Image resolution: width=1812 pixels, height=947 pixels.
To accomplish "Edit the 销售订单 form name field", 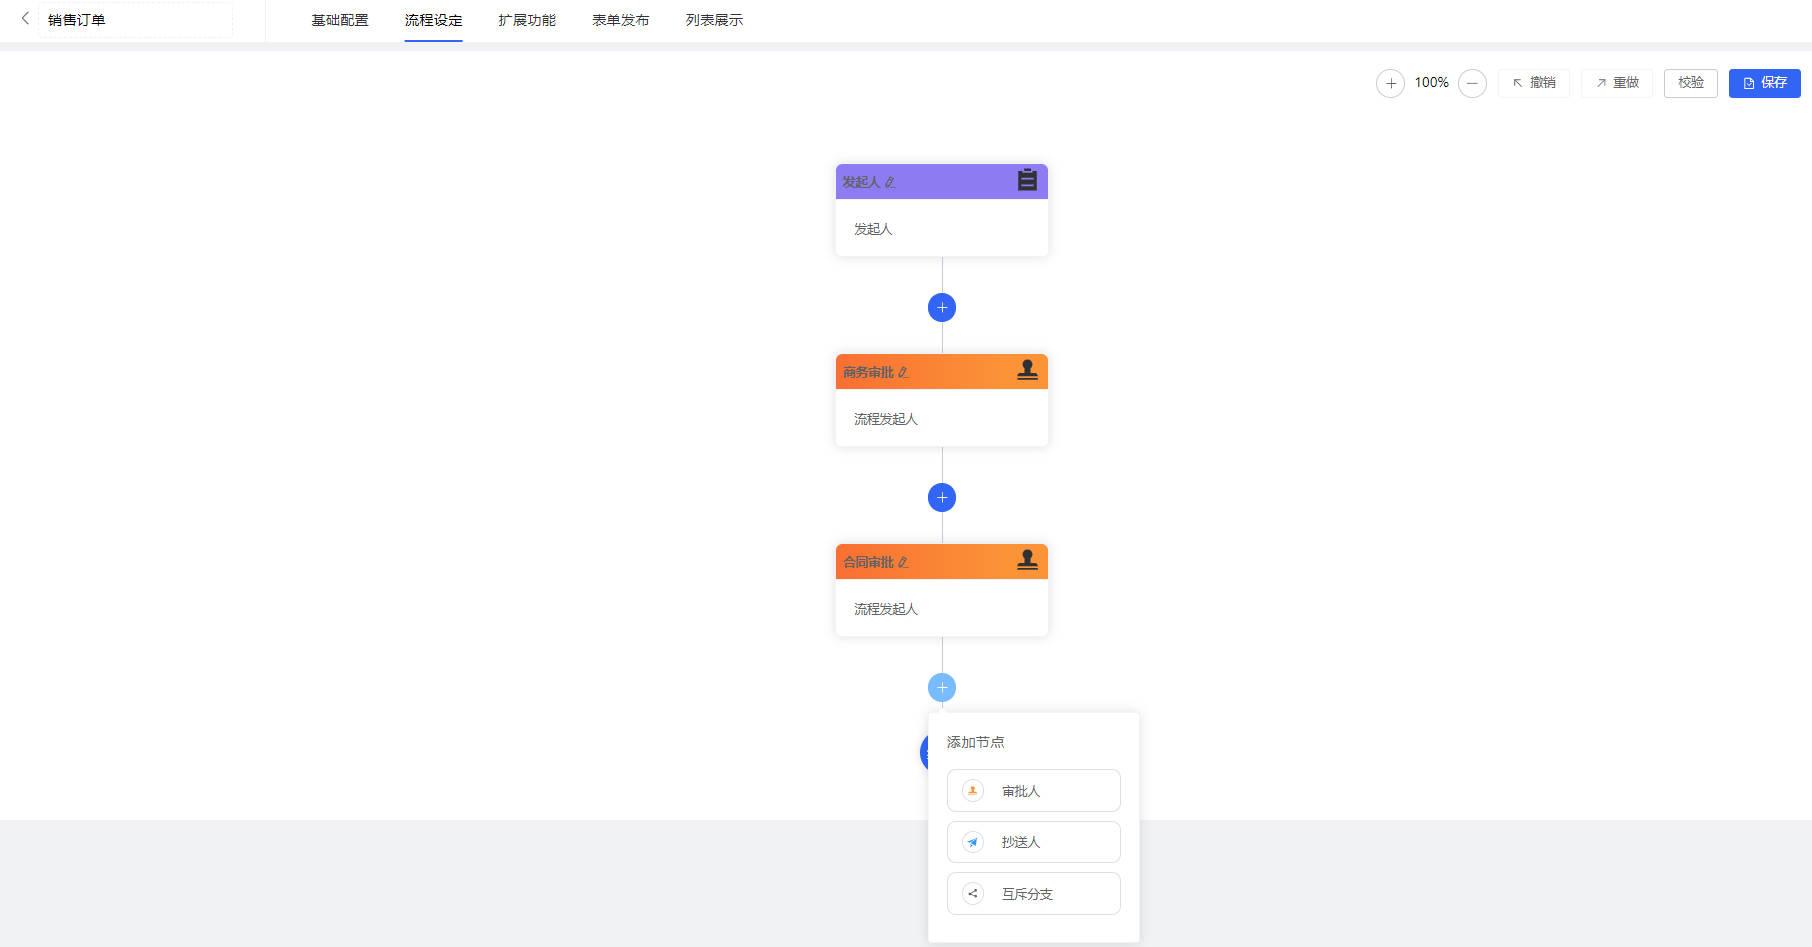I will [135, 20].
